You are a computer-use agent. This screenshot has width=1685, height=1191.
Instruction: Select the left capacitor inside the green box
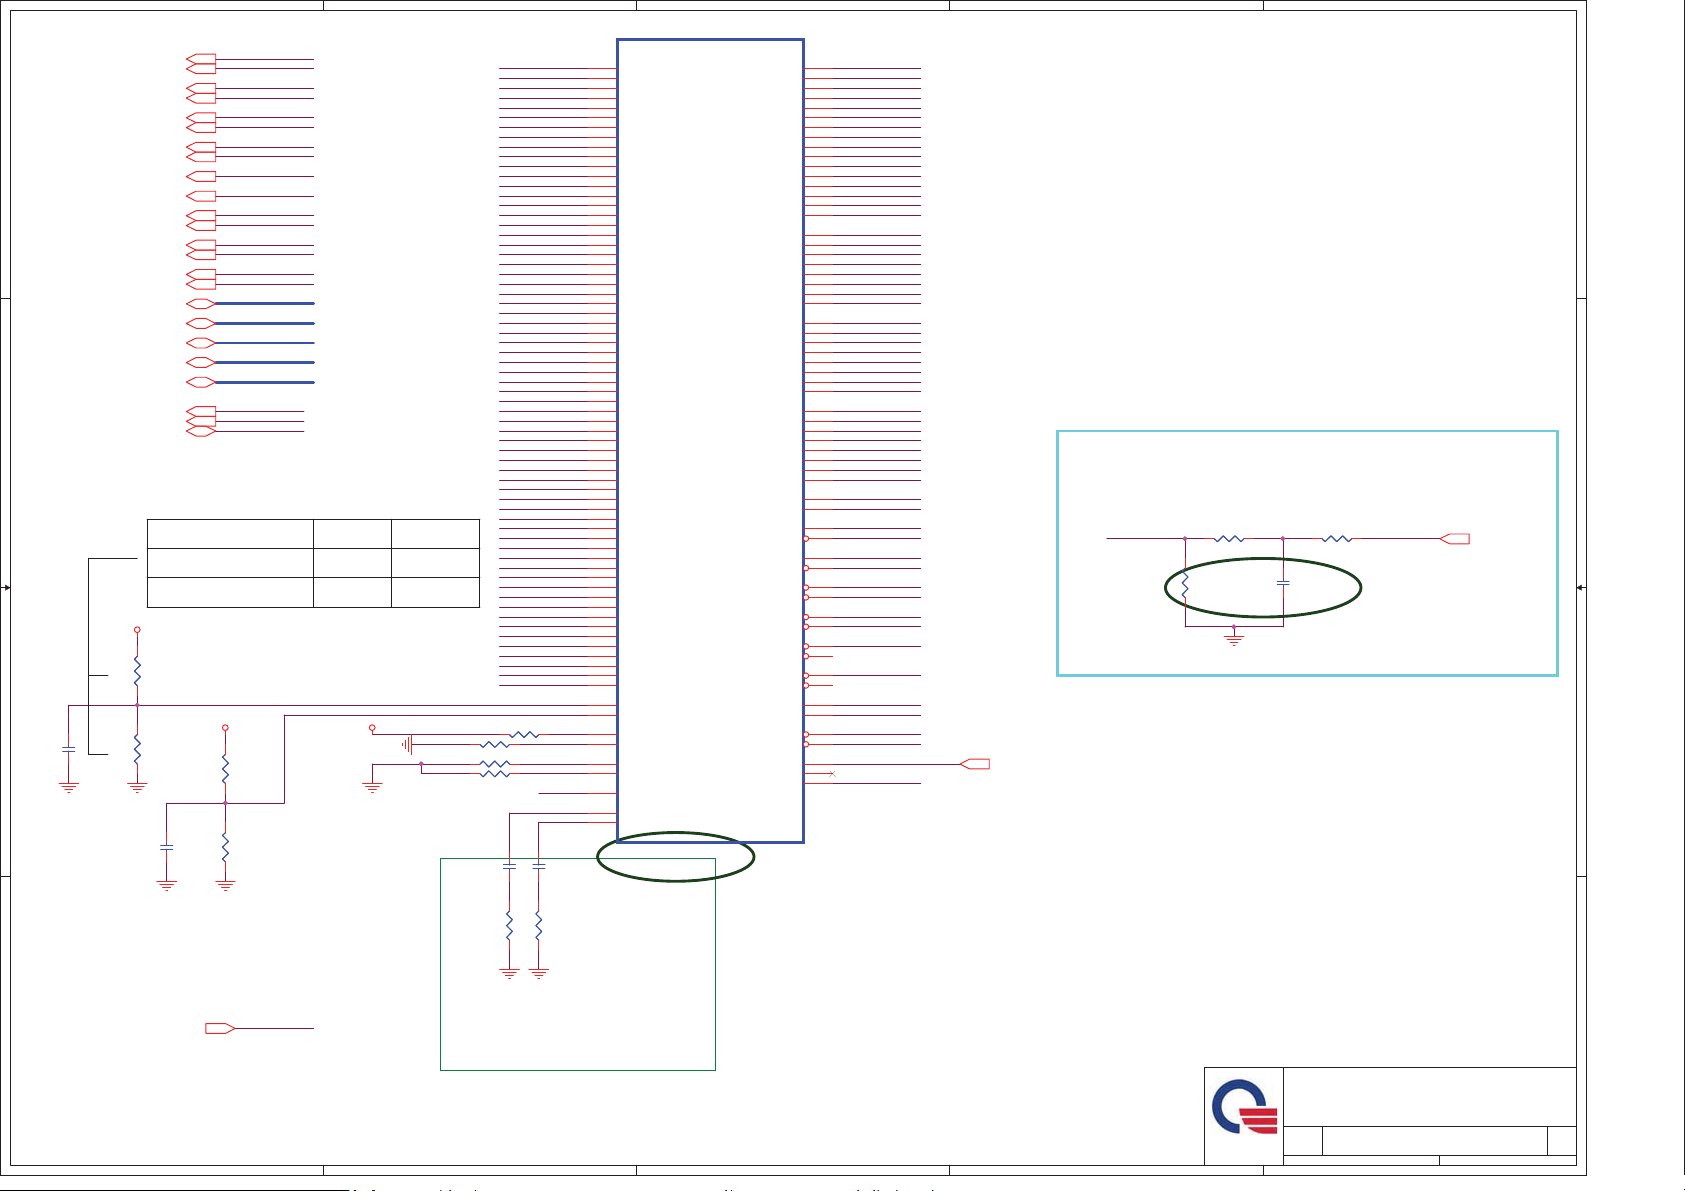(509, 866)
